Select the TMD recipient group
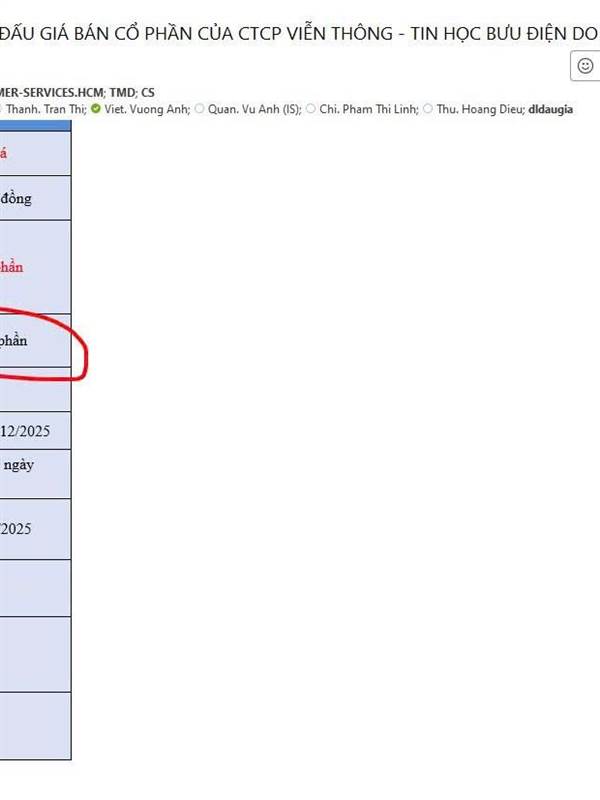 122,93
